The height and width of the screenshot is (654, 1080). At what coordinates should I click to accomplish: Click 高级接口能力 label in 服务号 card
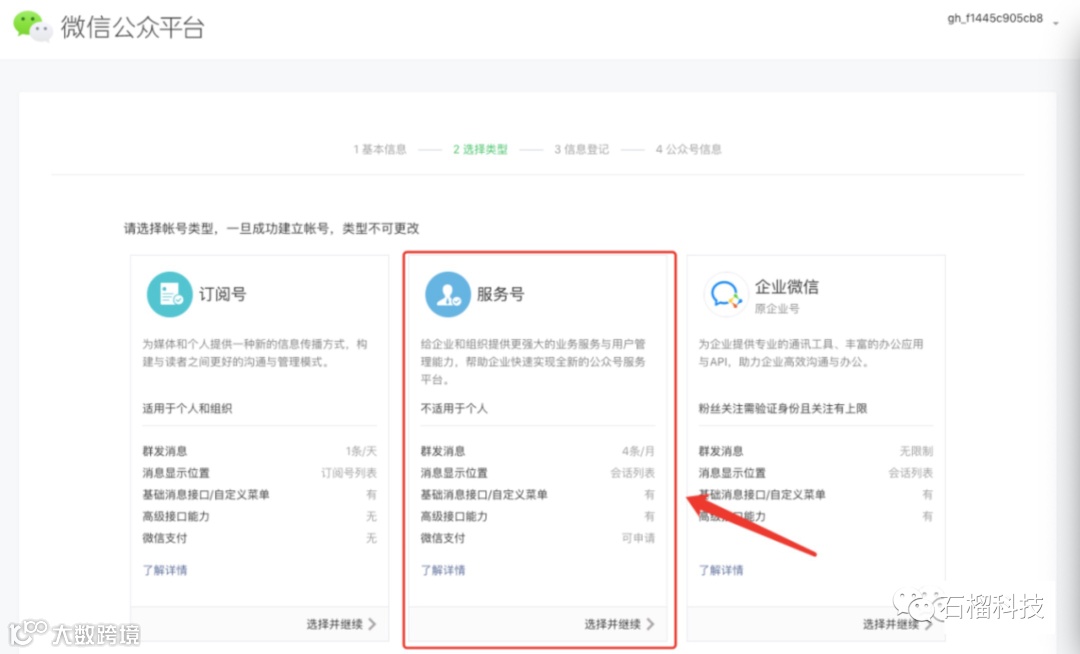tap(454, 516)
